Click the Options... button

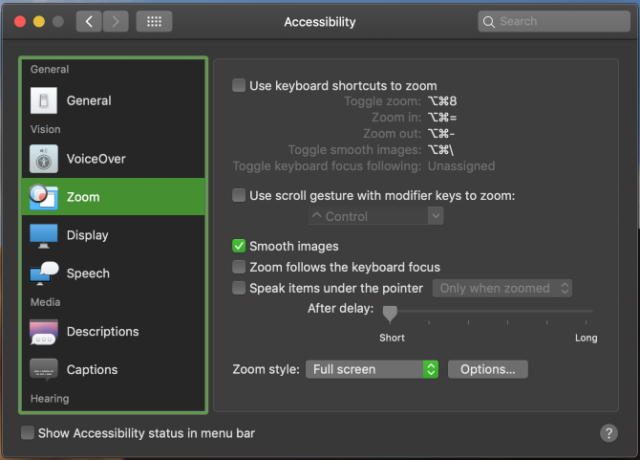point(488,369)
